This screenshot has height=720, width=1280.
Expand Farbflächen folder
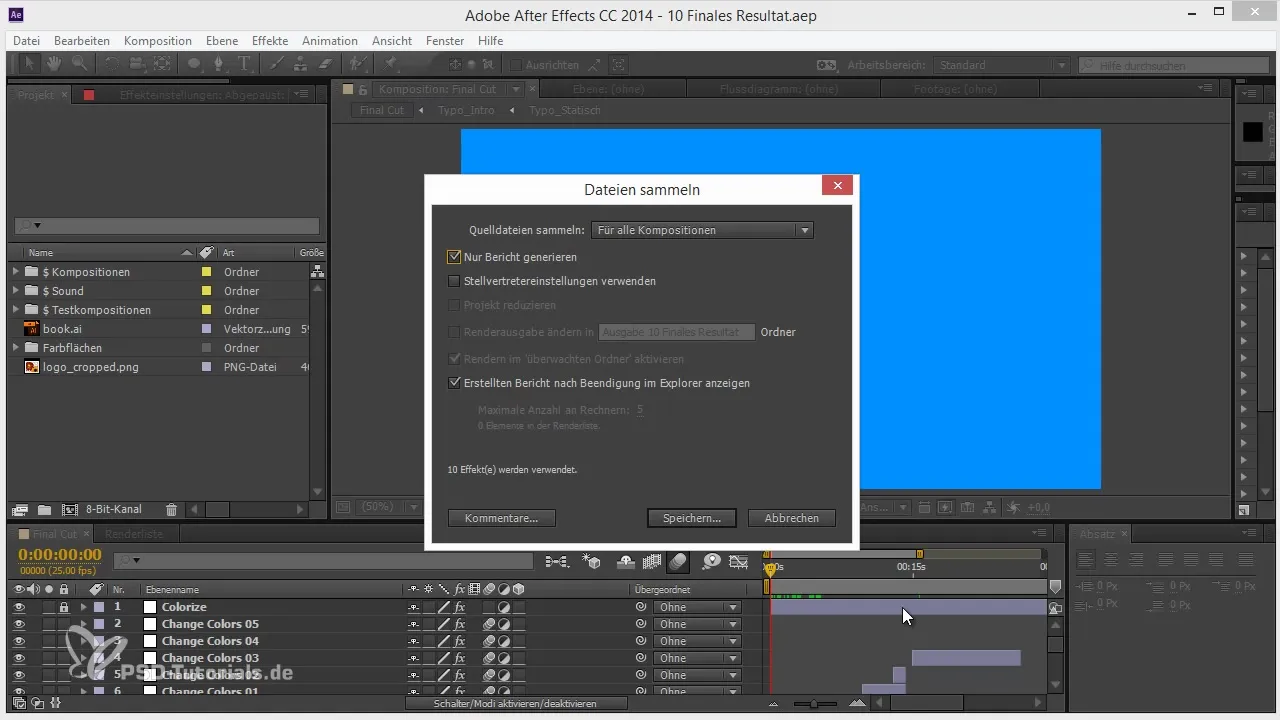16,348
